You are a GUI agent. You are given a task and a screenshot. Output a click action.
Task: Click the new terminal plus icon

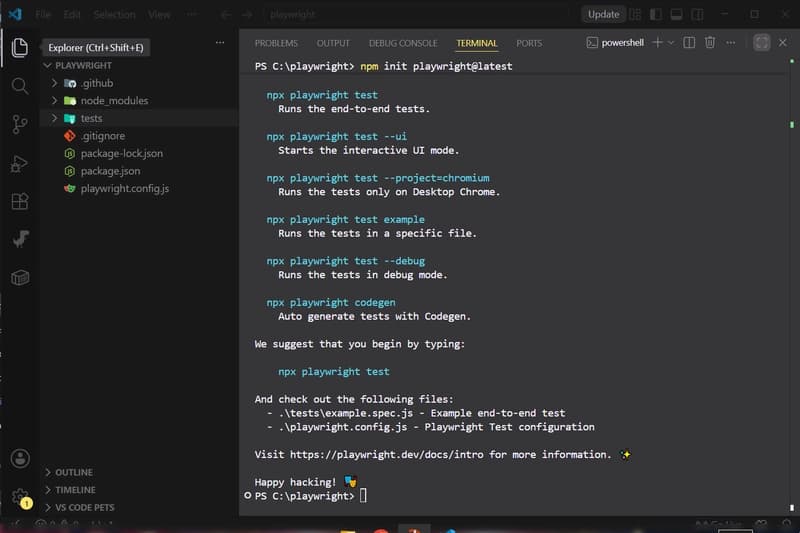click(657, 43)
